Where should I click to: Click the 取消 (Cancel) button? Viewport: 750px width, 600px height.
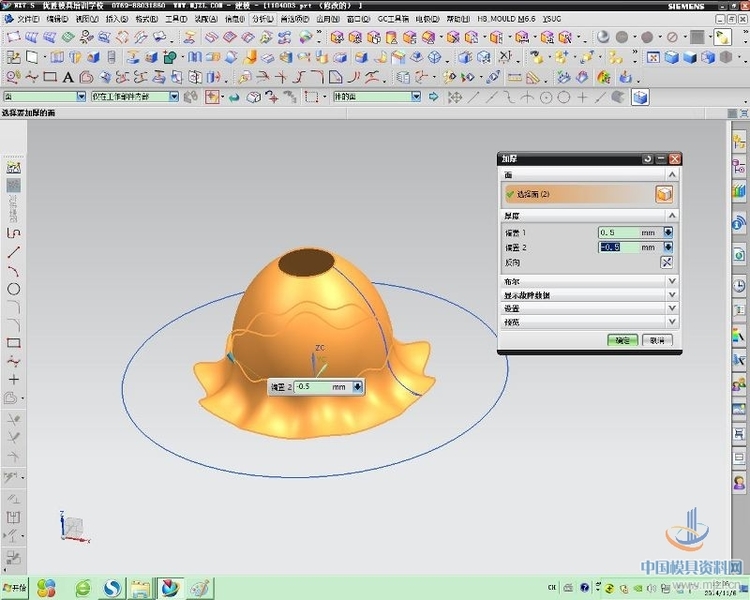point(657,340)
